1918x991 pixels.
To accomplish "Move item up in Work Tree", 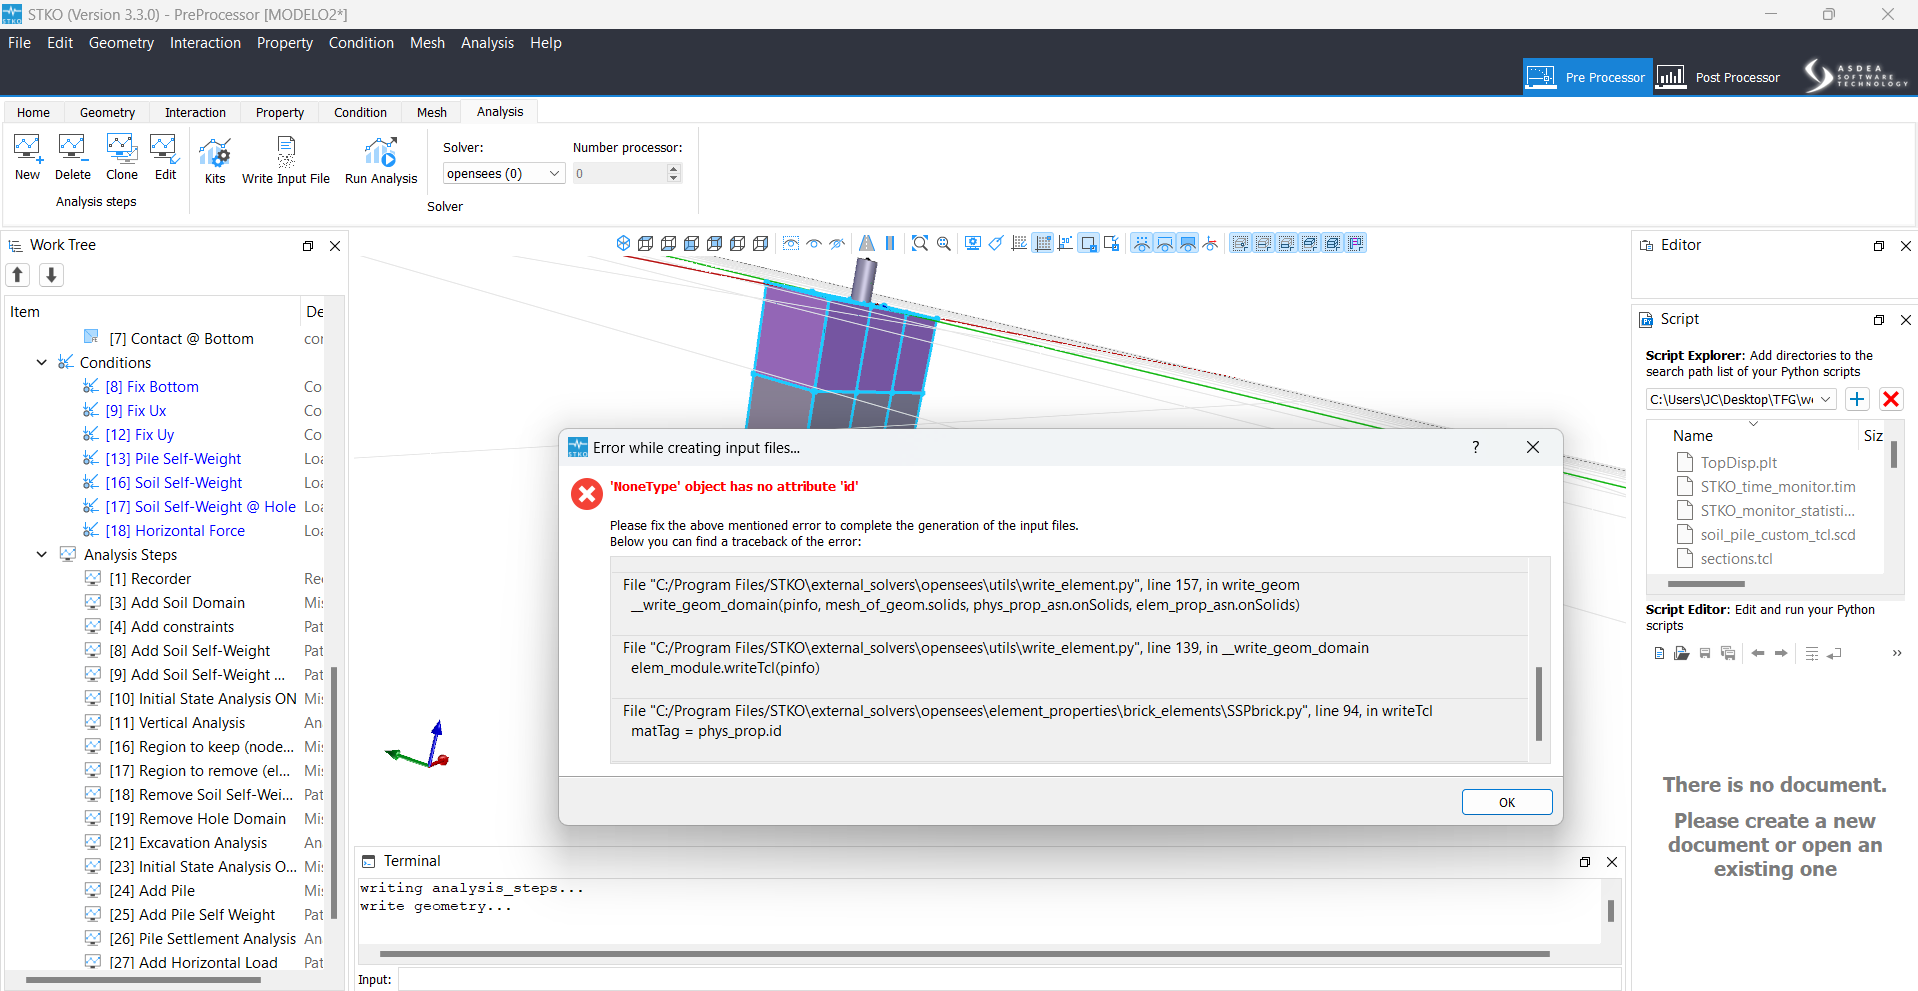I will [18, 275].
